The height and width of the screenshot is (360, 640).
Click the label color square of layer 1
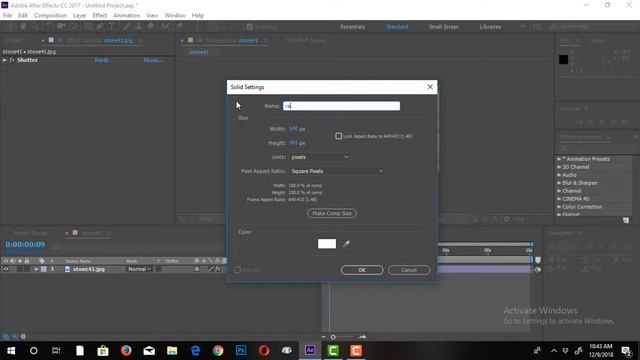[x=44, y=269]
